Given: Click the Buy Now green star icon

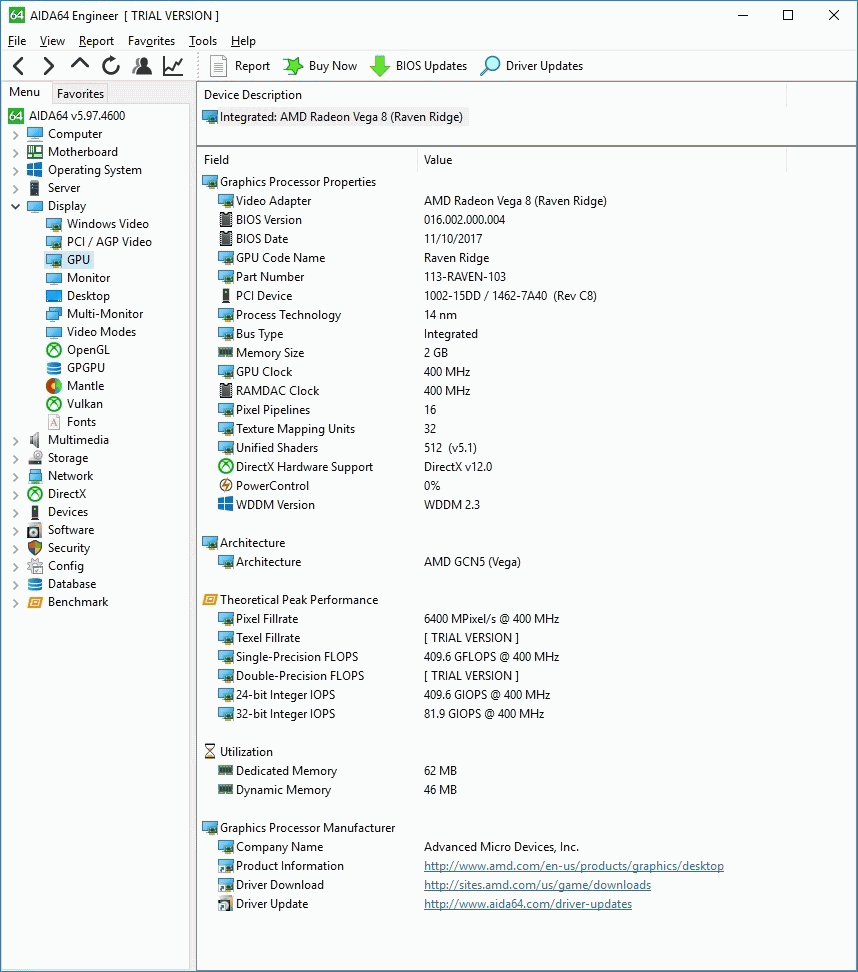Looking at the screenshot, I should tap(293, 66).
